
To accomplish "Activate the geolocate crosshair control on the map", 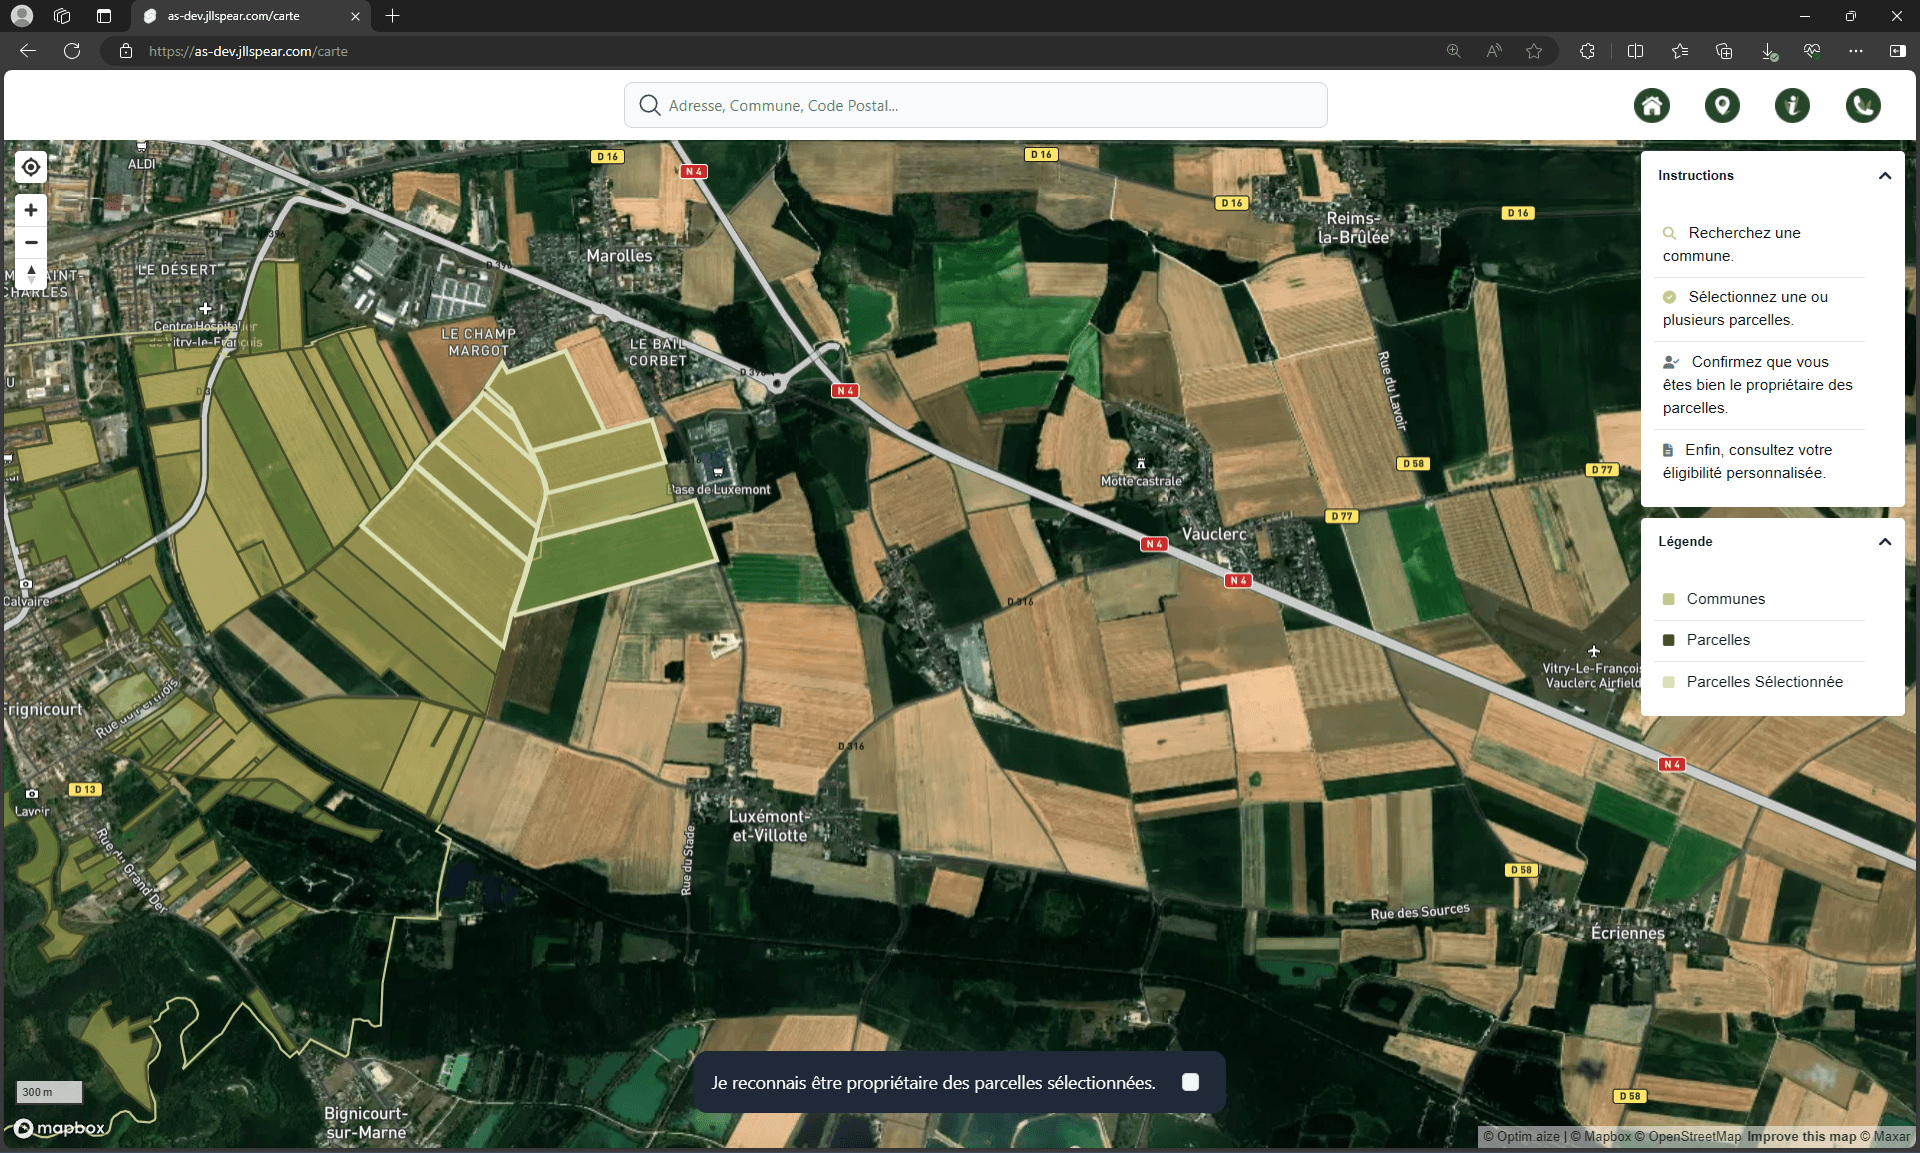I will pyautogui.click(x=30, y=166).
